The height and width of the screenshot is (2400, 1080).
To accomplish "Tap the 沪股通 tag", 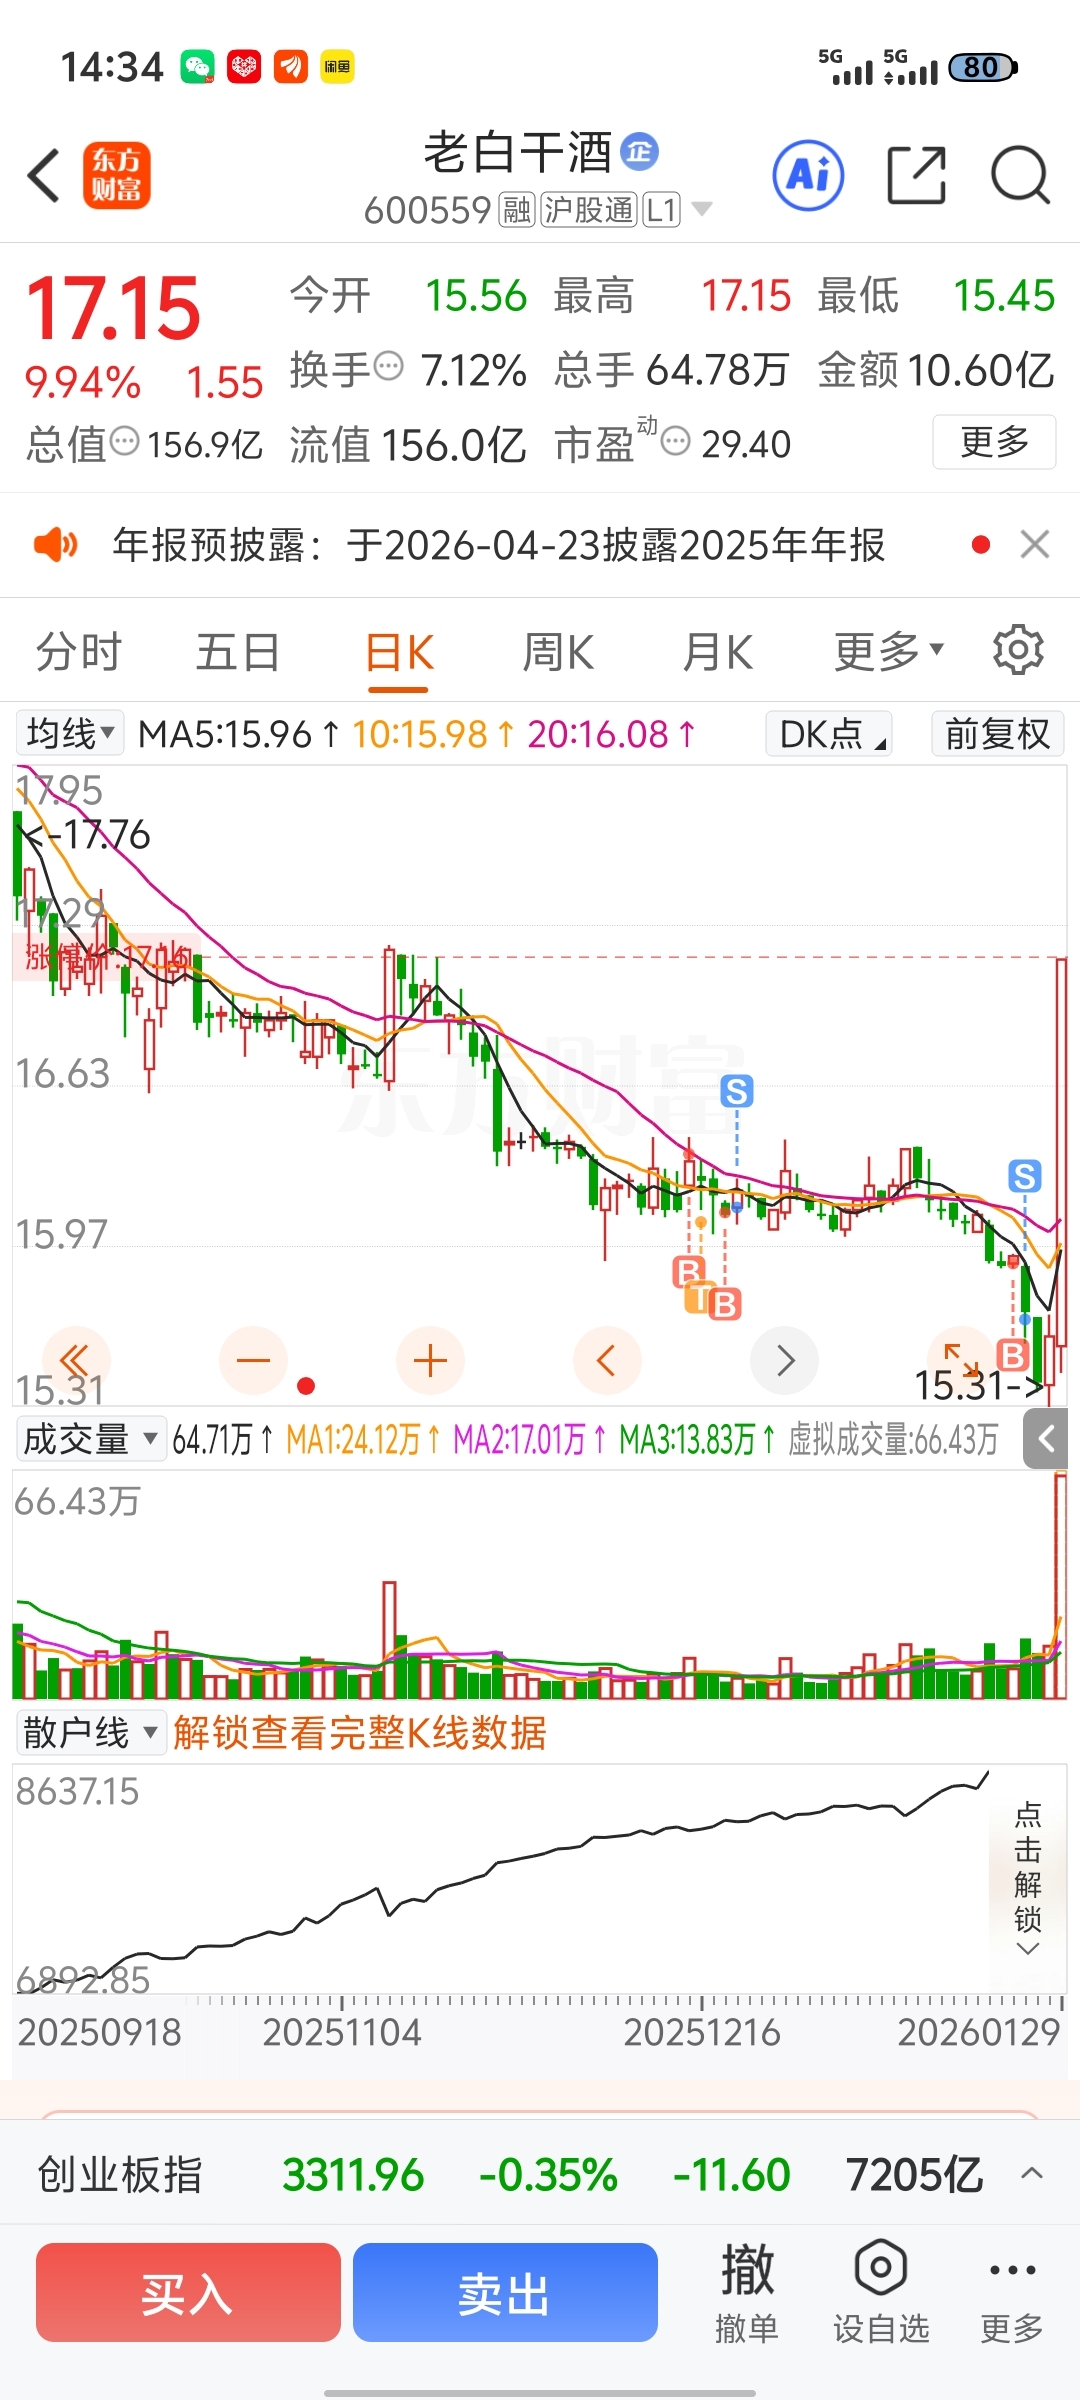I will pyautogui.click(x=589, y=210).
